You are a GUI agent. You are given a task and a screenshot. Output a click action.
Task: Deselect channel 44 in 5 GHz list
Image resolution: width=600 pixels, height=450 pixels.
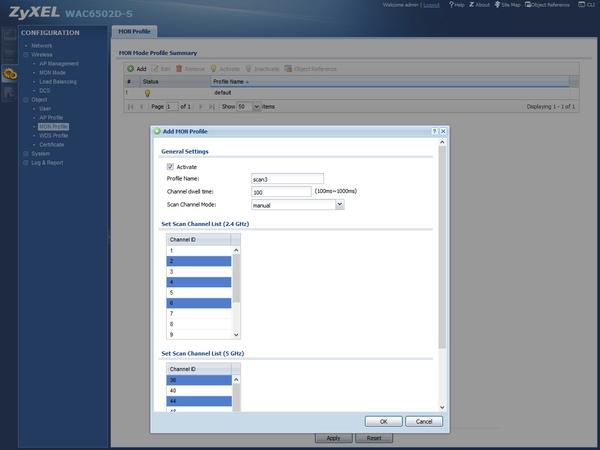(199, 401)
